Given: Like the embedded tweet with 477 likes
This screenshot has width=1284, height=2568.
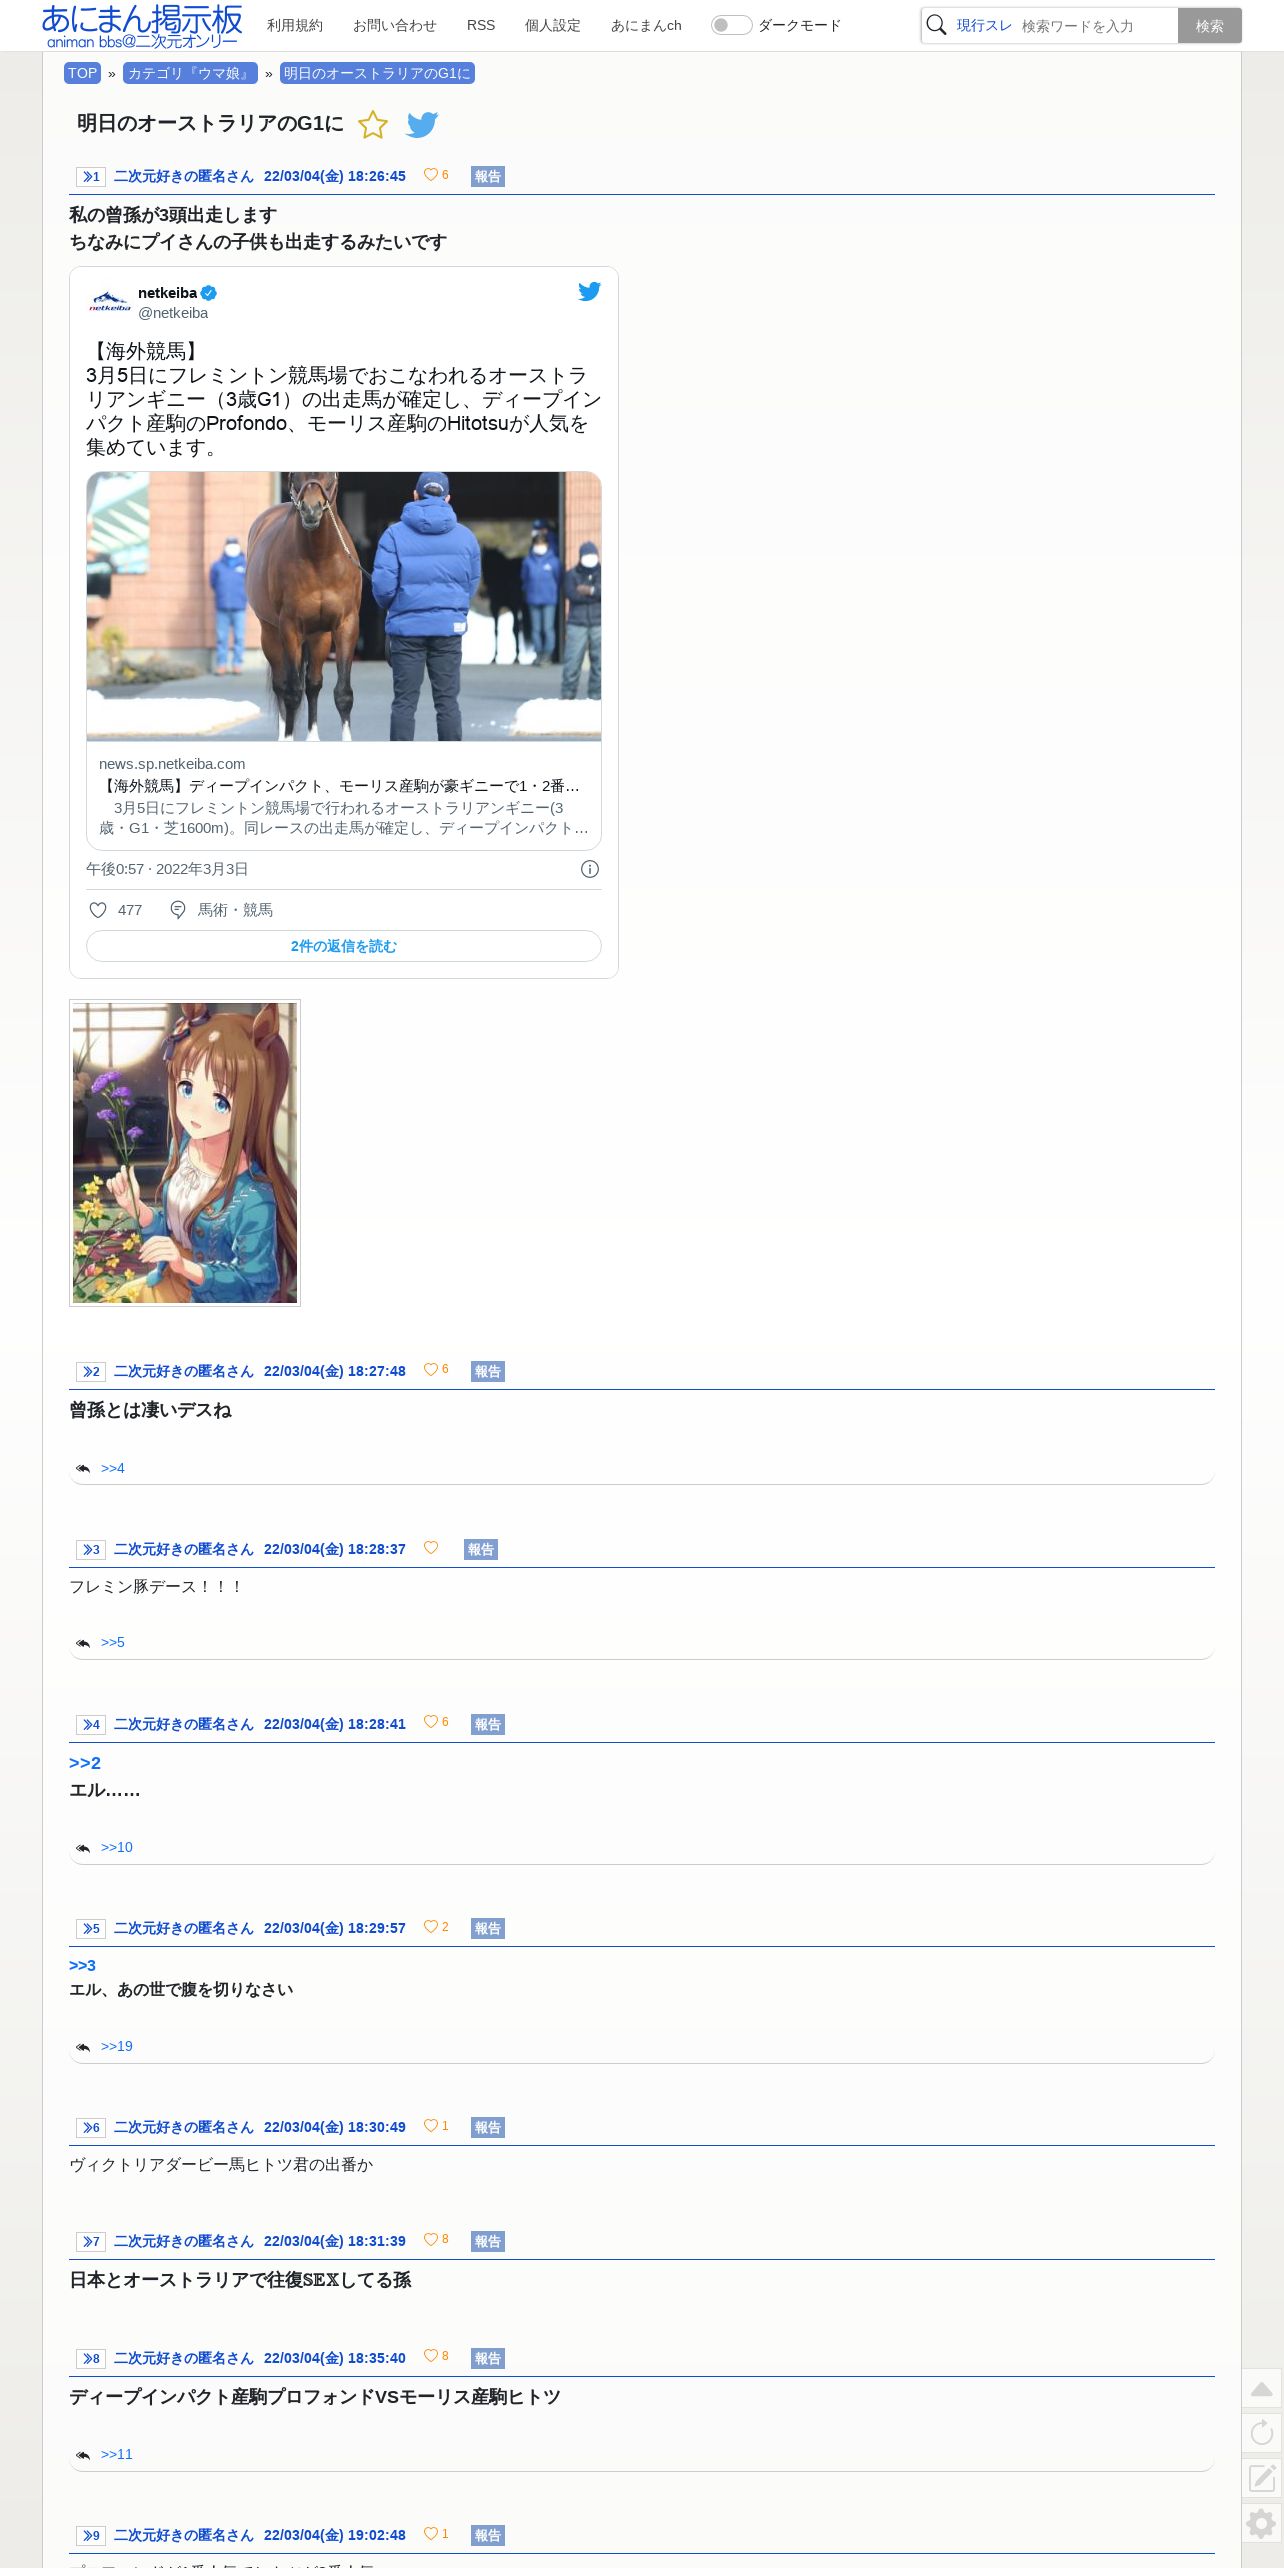Looking at the screenshot, I should click(x=98, y=910).
